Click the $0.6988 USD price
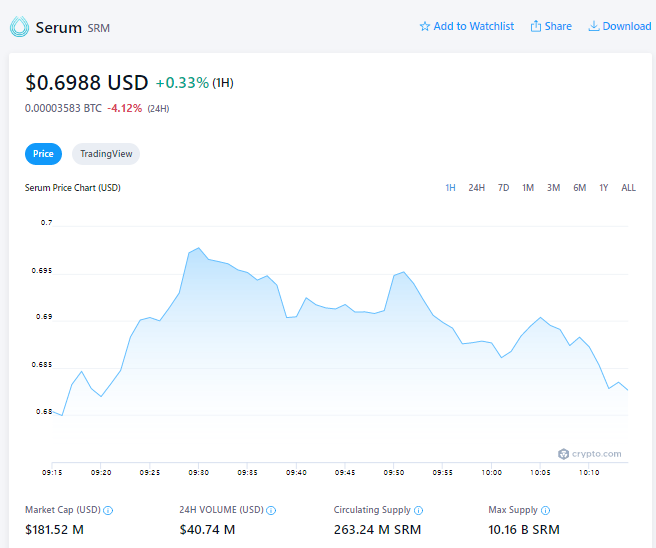Image resolution: width=656 pixels, height=548 pixels. (87, 82)
